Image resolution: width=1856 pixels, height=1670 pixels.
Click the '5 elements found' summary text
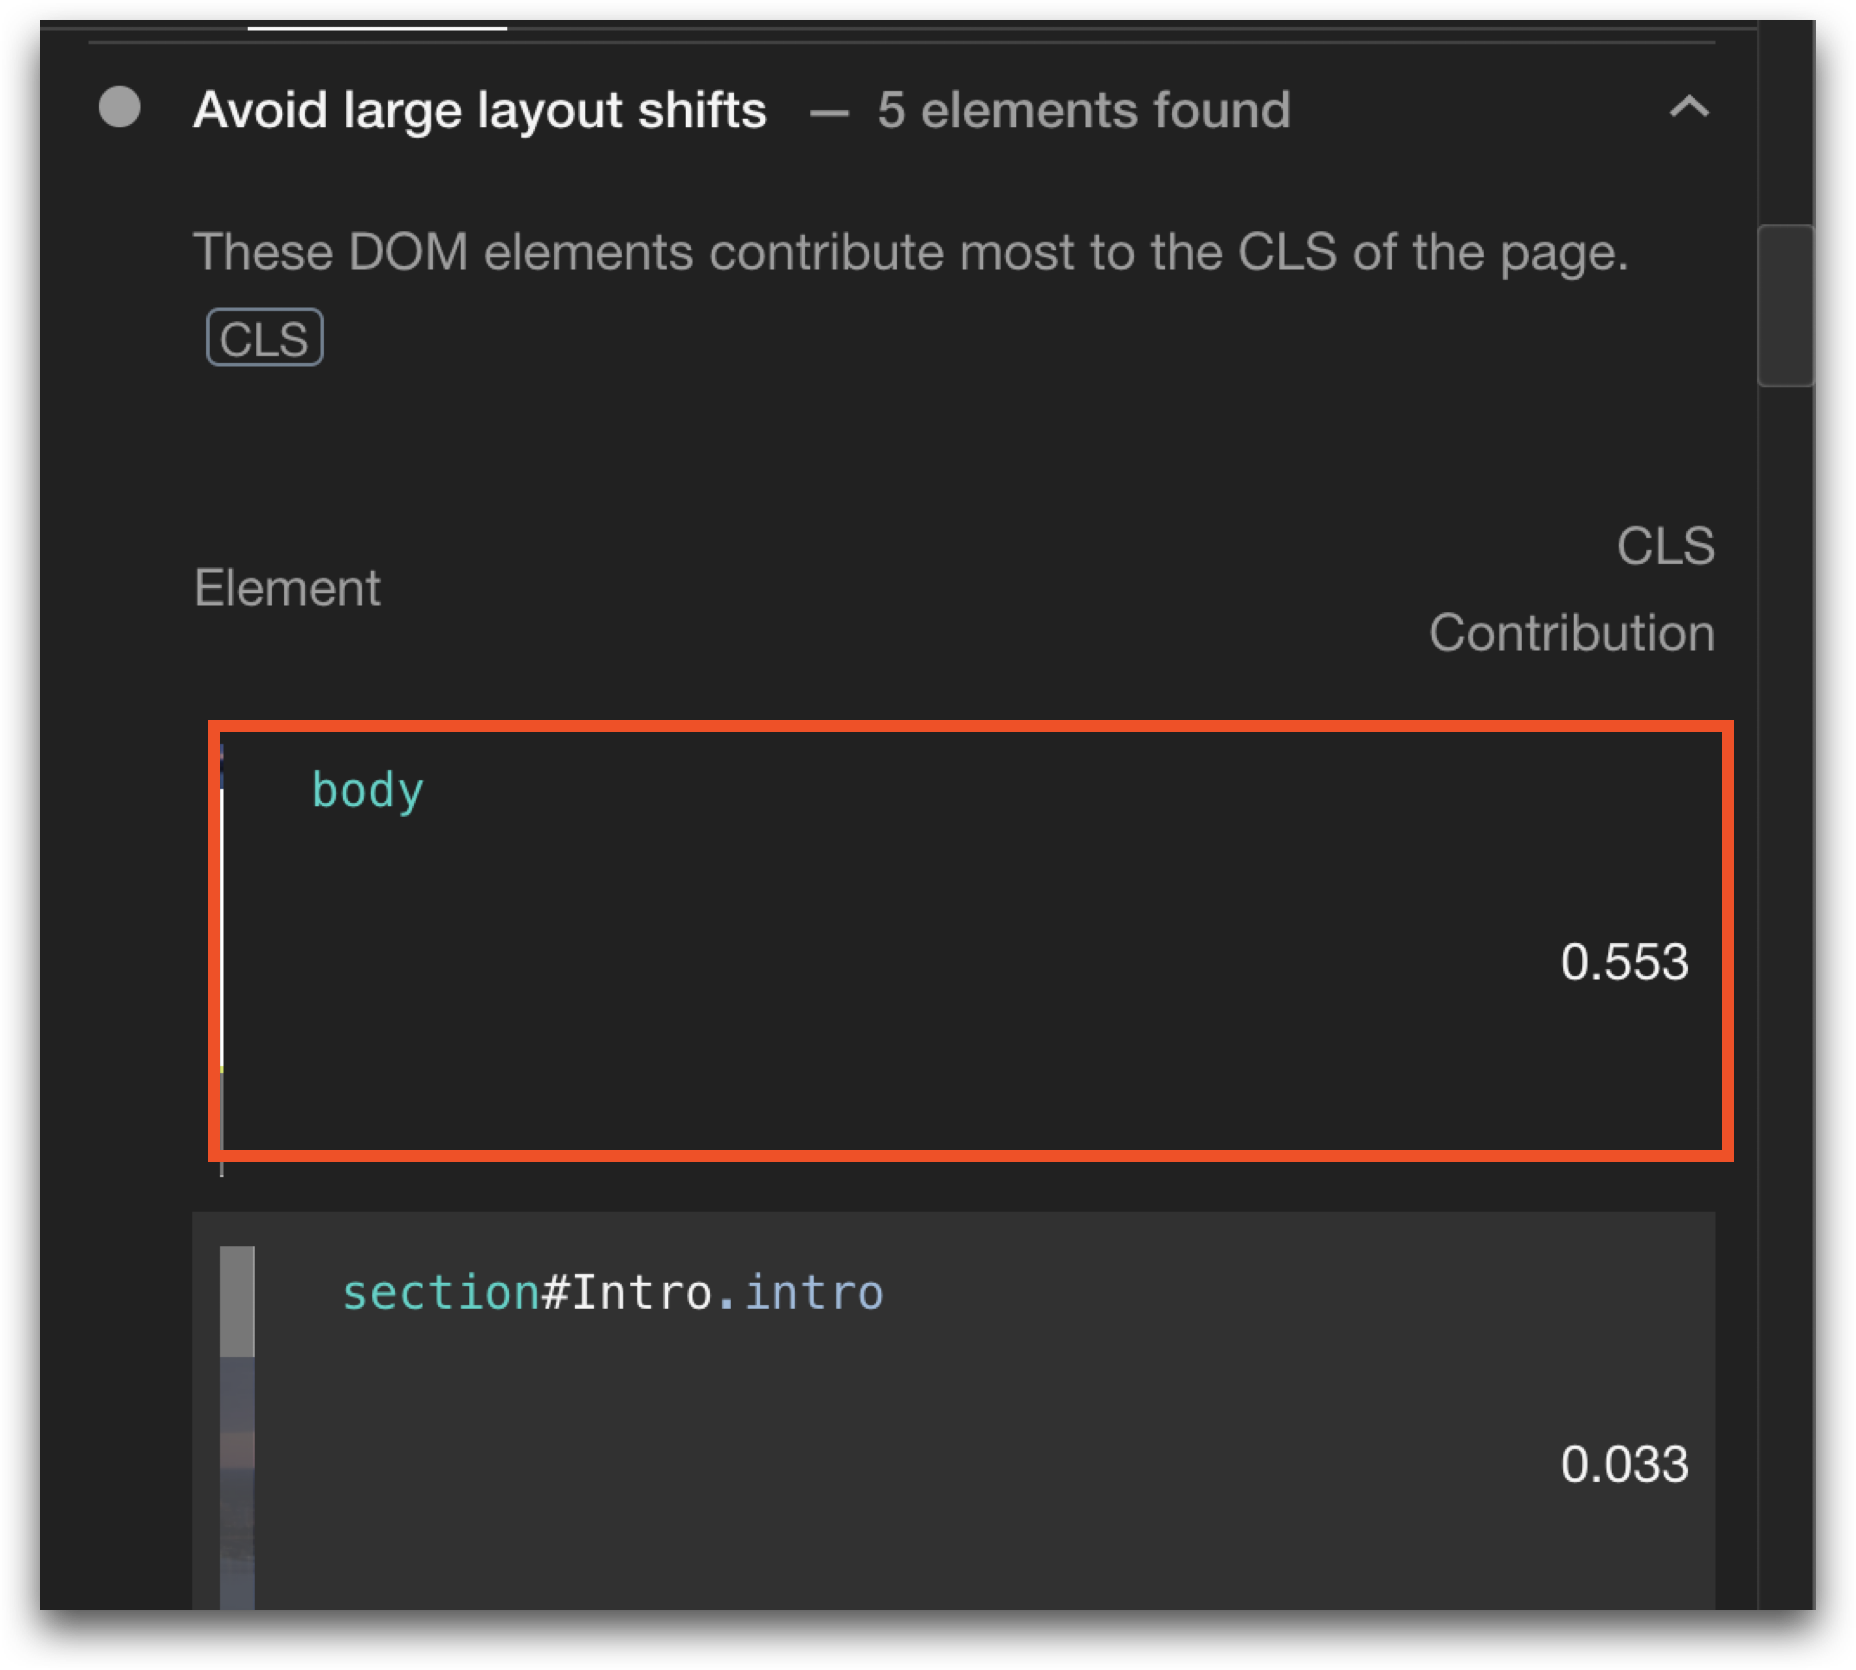(x=1084, y=110)
